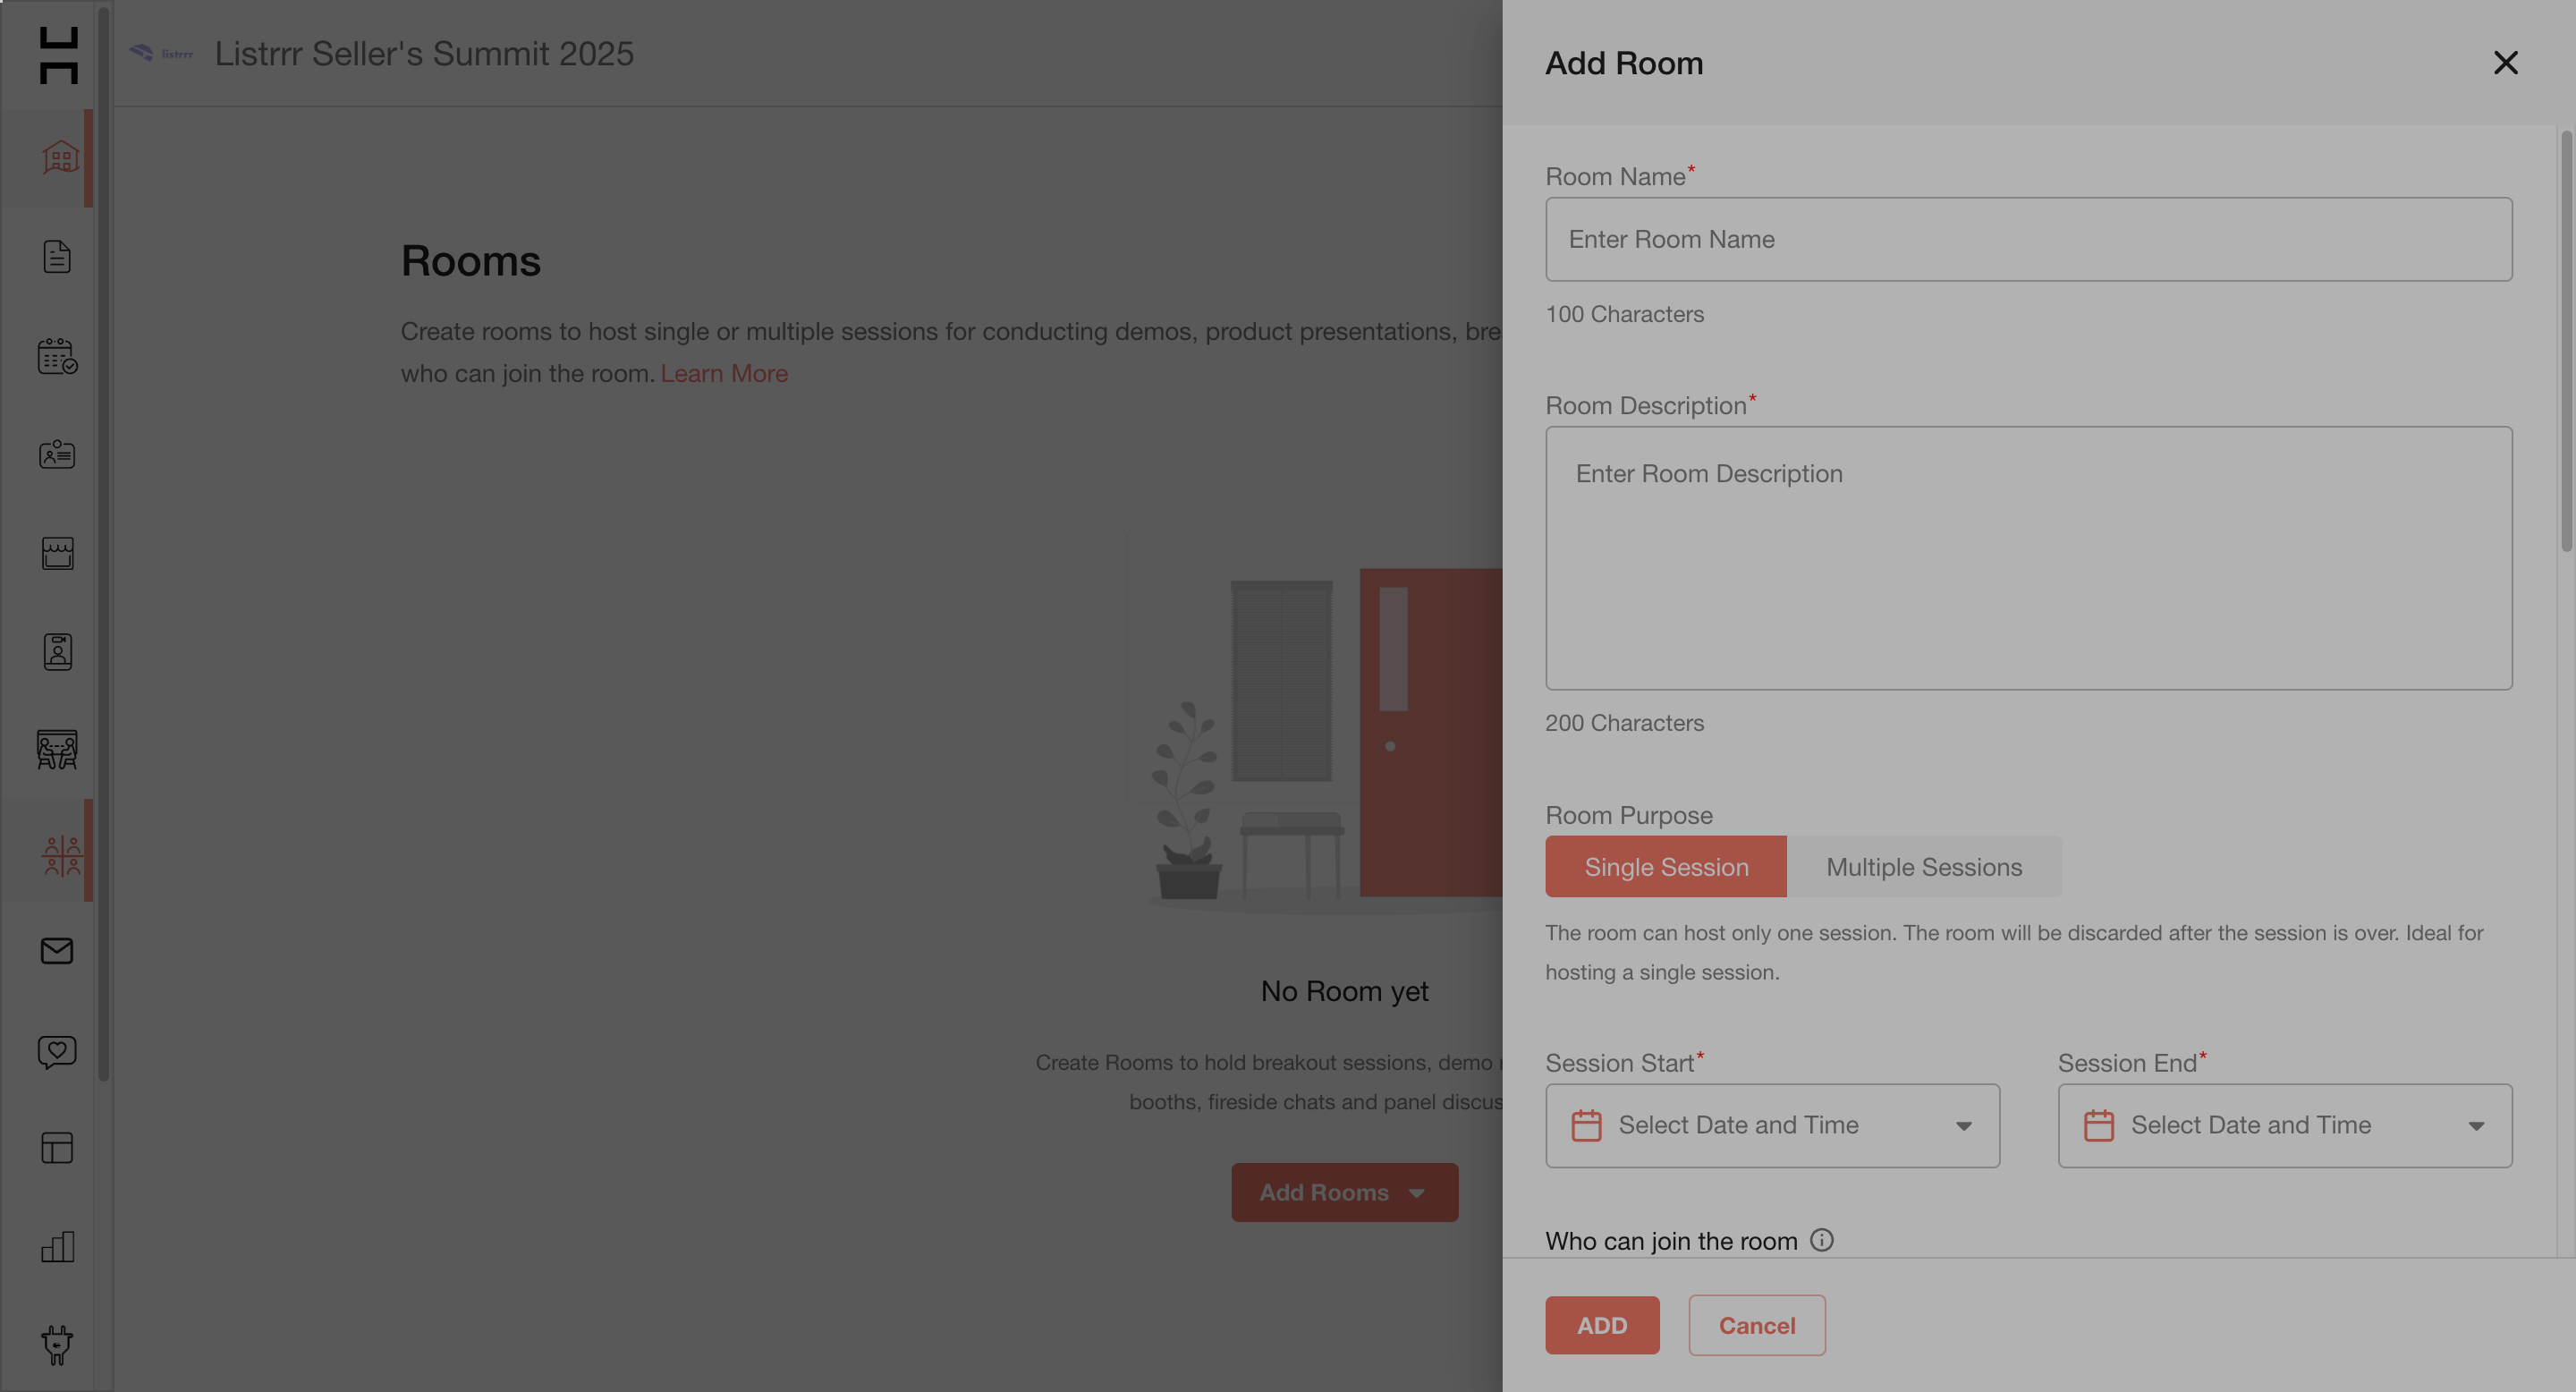Click the bar chart analytics sidebar icon
This screenshot has width=2576, height=1392.
coord(57,1246)
